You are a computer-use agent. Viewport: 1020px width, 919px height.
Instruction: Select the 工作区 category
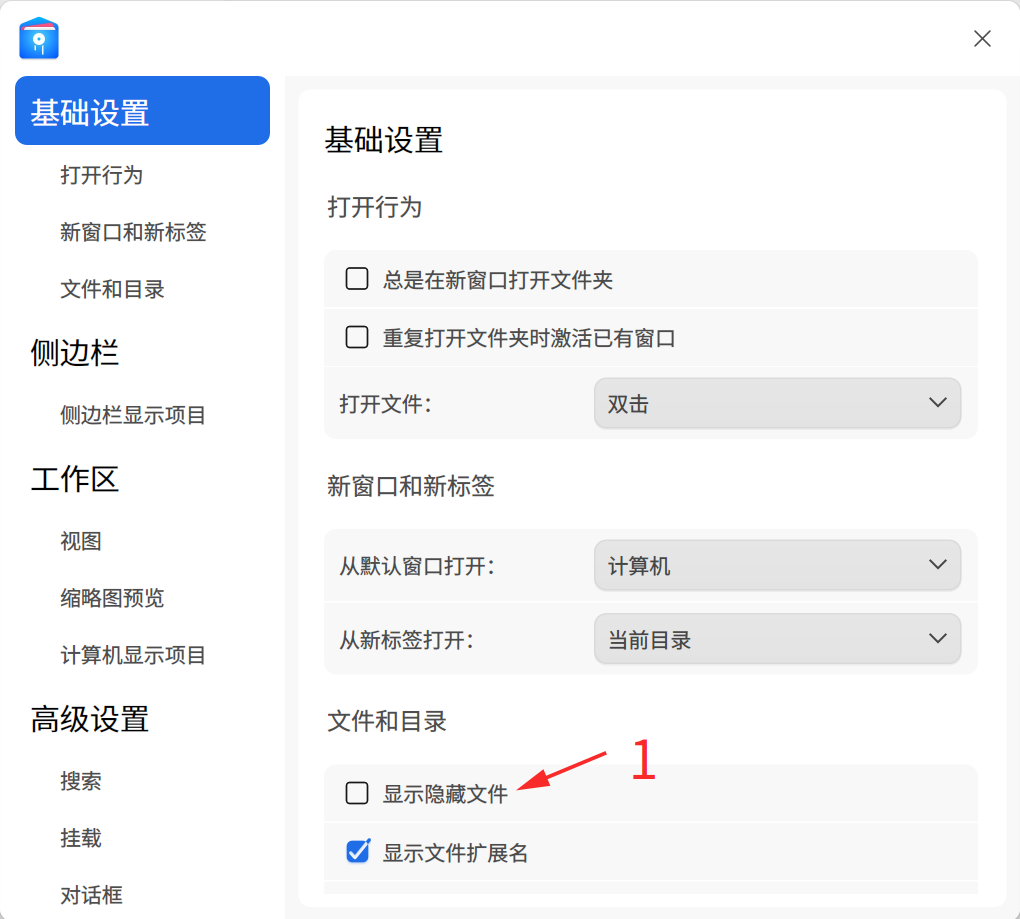tap(74, 479)
